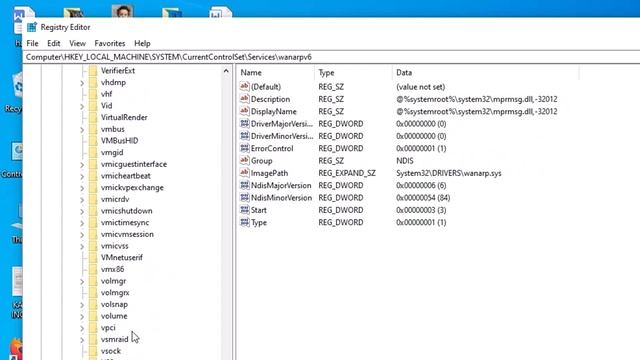
Task: Expand the vmicvss key
Action: tap(82, 247)
